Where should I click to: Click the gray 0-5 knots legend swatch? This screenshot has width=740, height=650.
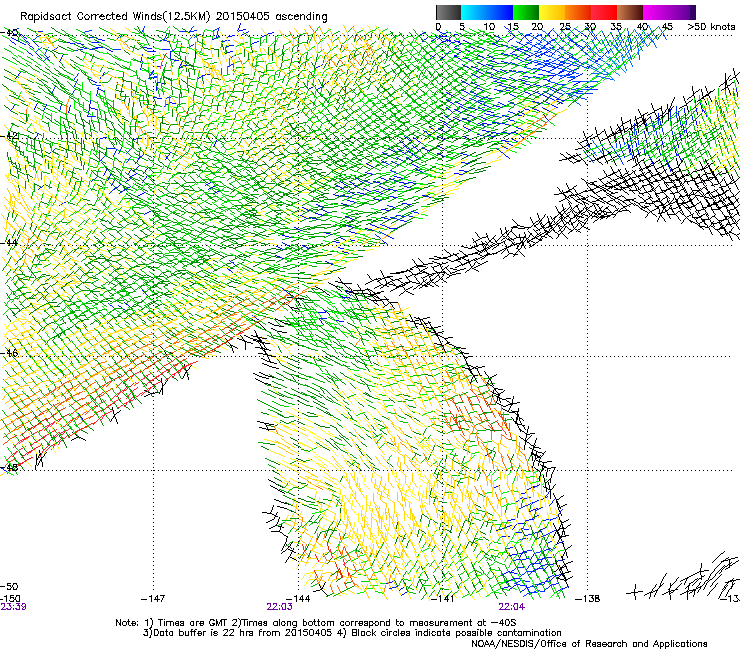point(448,12)
